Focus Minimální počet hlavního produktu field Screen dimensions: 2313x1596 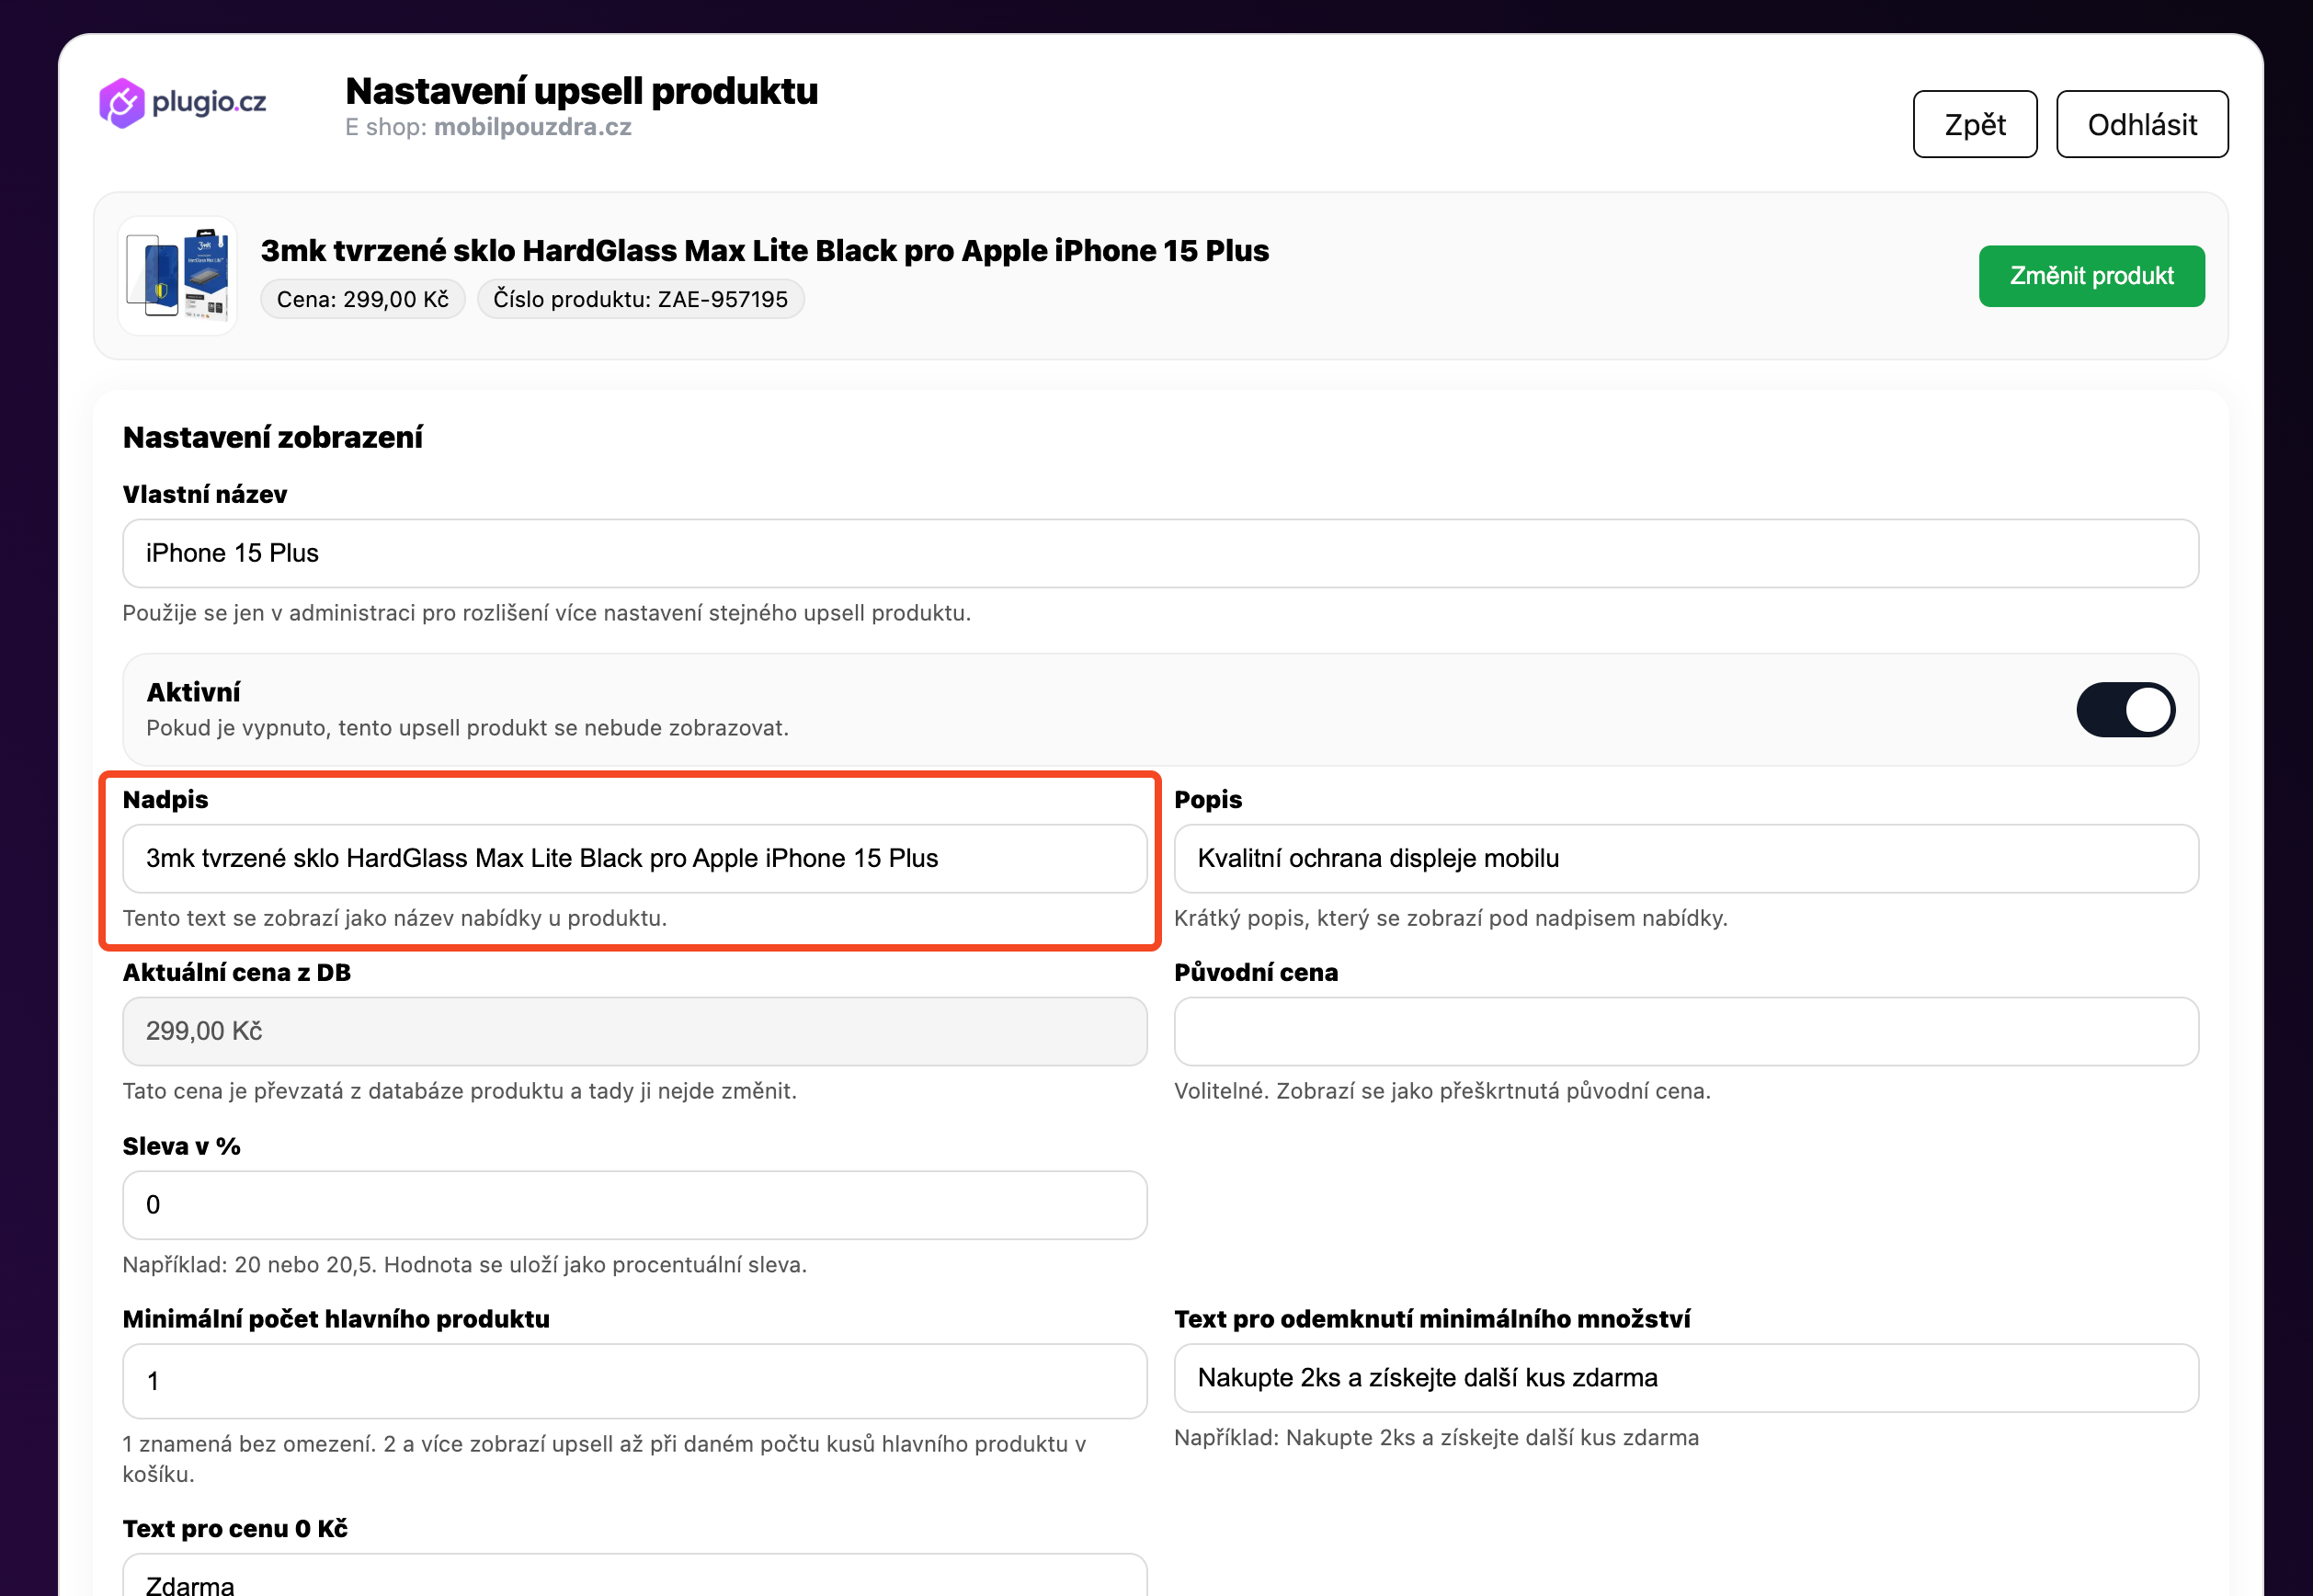[x=635, y=1381]
